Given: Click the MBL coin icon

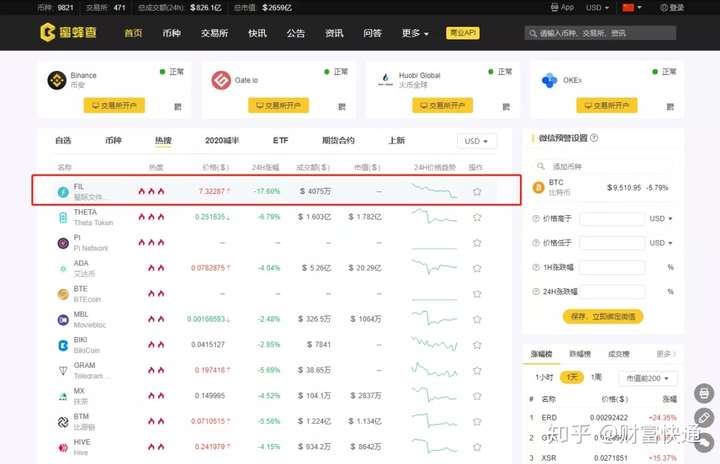Looking at the screenshot, I should pos(63,320).
